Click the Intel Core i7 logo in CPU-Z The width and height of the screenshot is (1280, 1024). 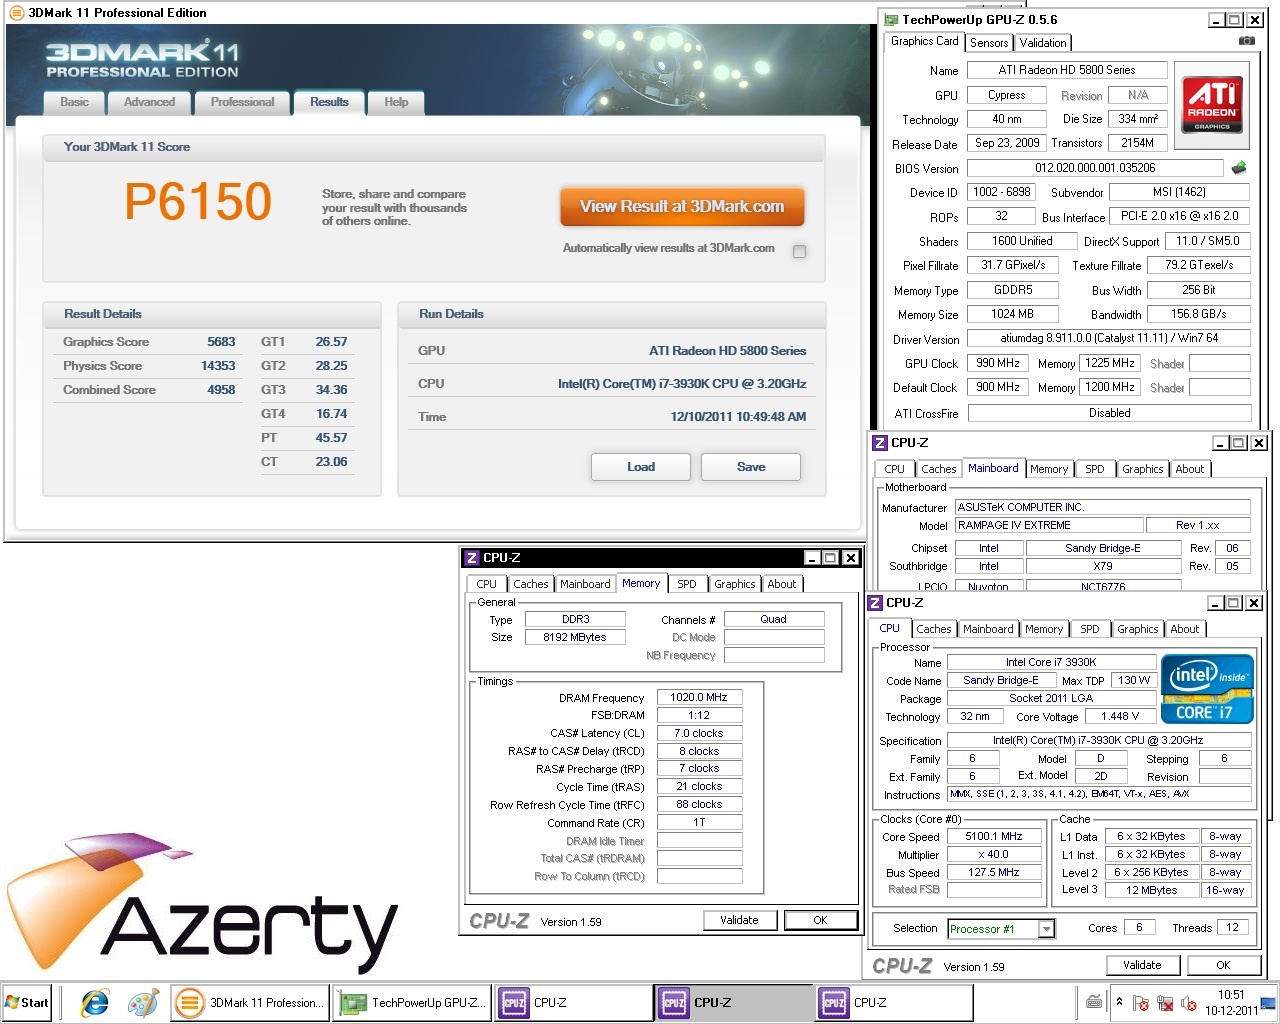click(1207, 690)
